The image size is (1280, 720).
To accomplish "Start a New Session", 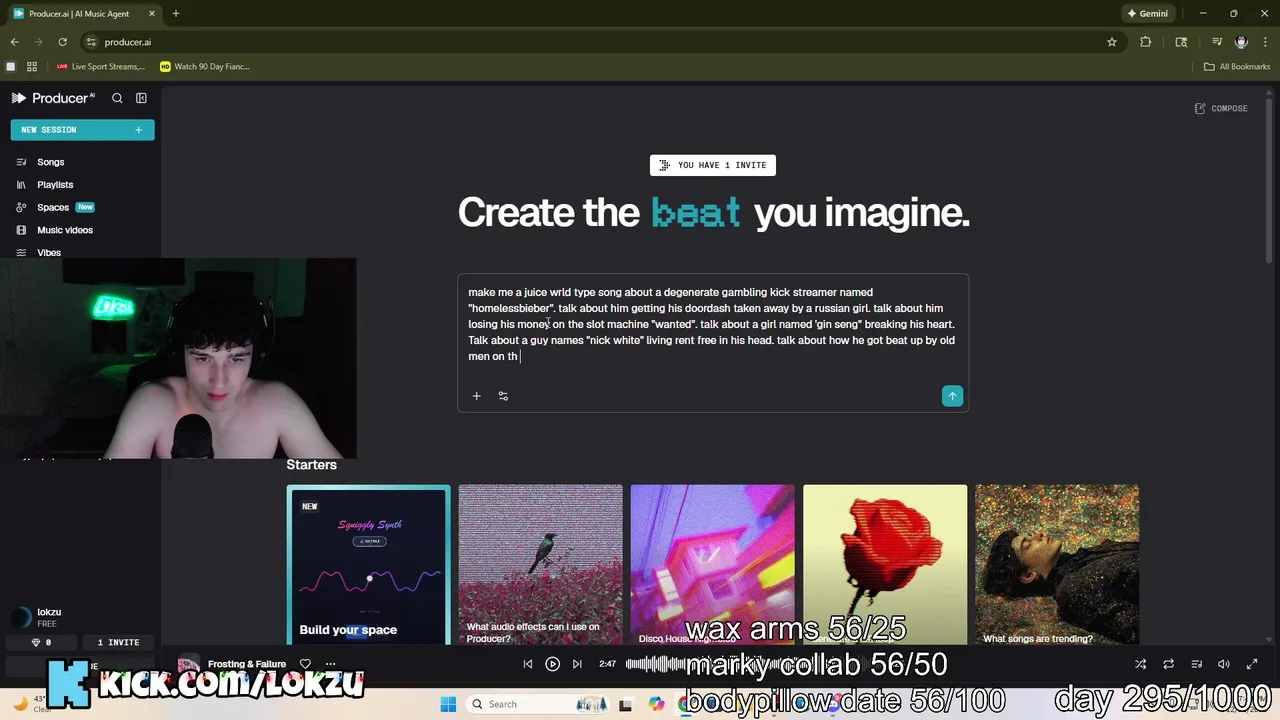I will 82,130.
